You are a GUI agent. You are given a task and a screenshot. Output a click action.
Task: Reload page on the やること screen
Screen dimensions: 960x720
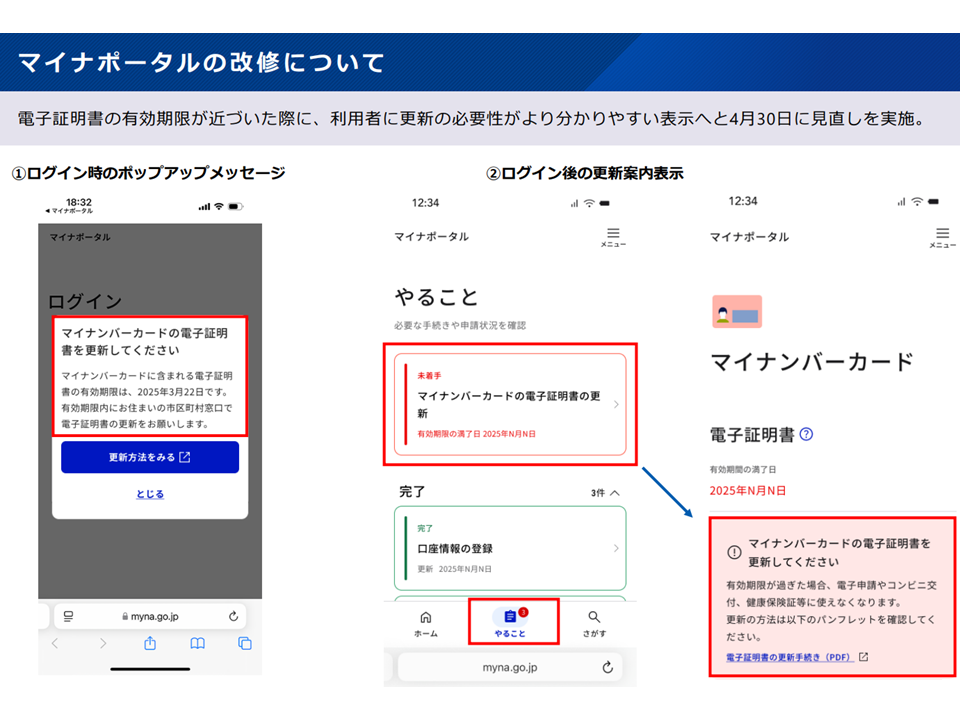[x=607, y=667]
